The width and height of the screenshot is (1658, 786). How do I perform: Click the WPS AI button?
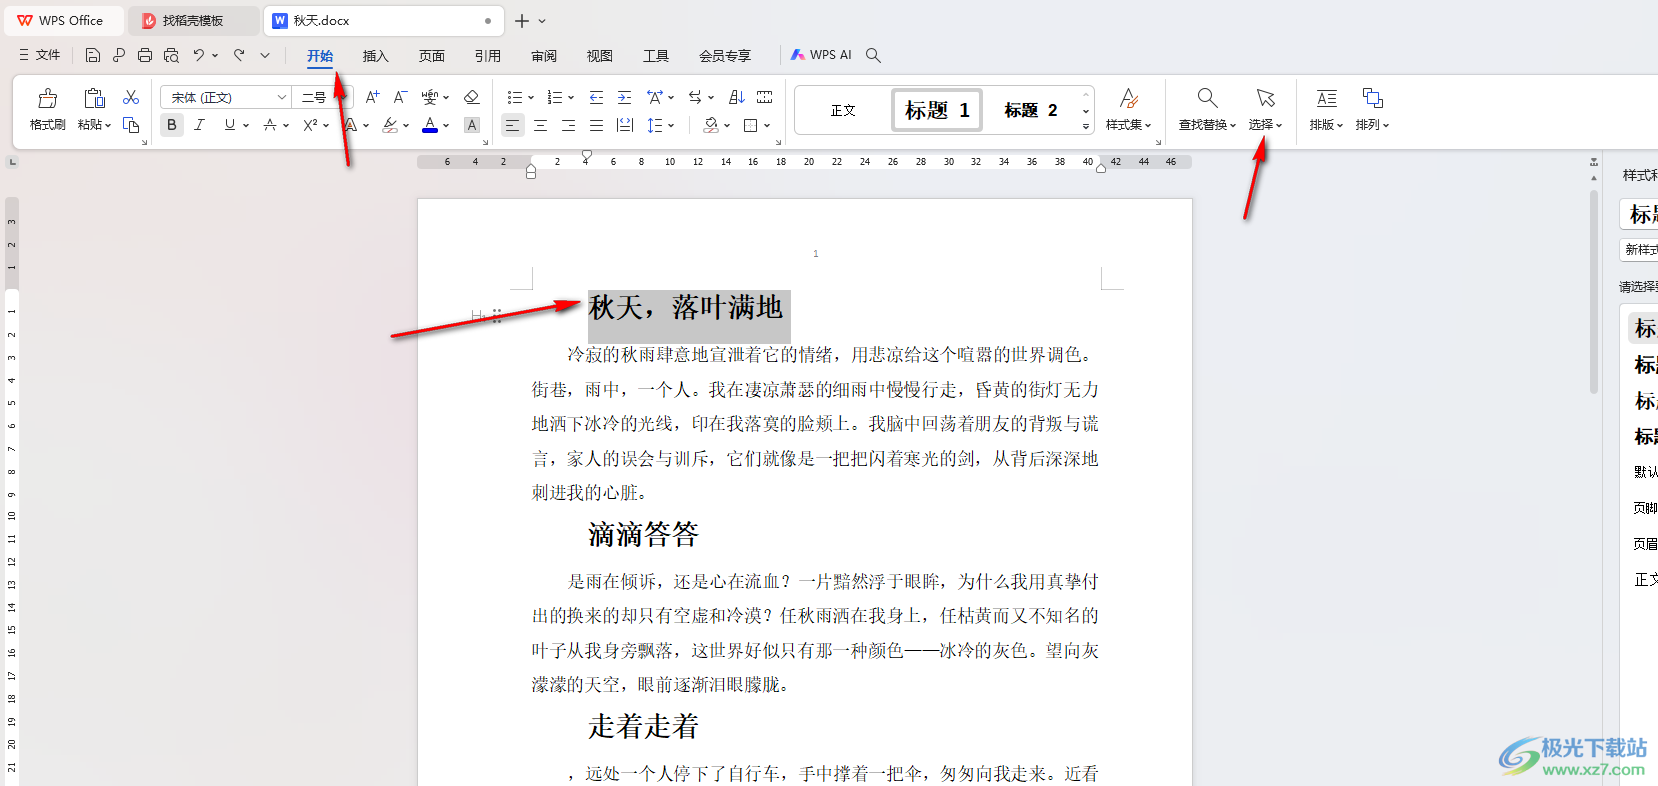821,55
